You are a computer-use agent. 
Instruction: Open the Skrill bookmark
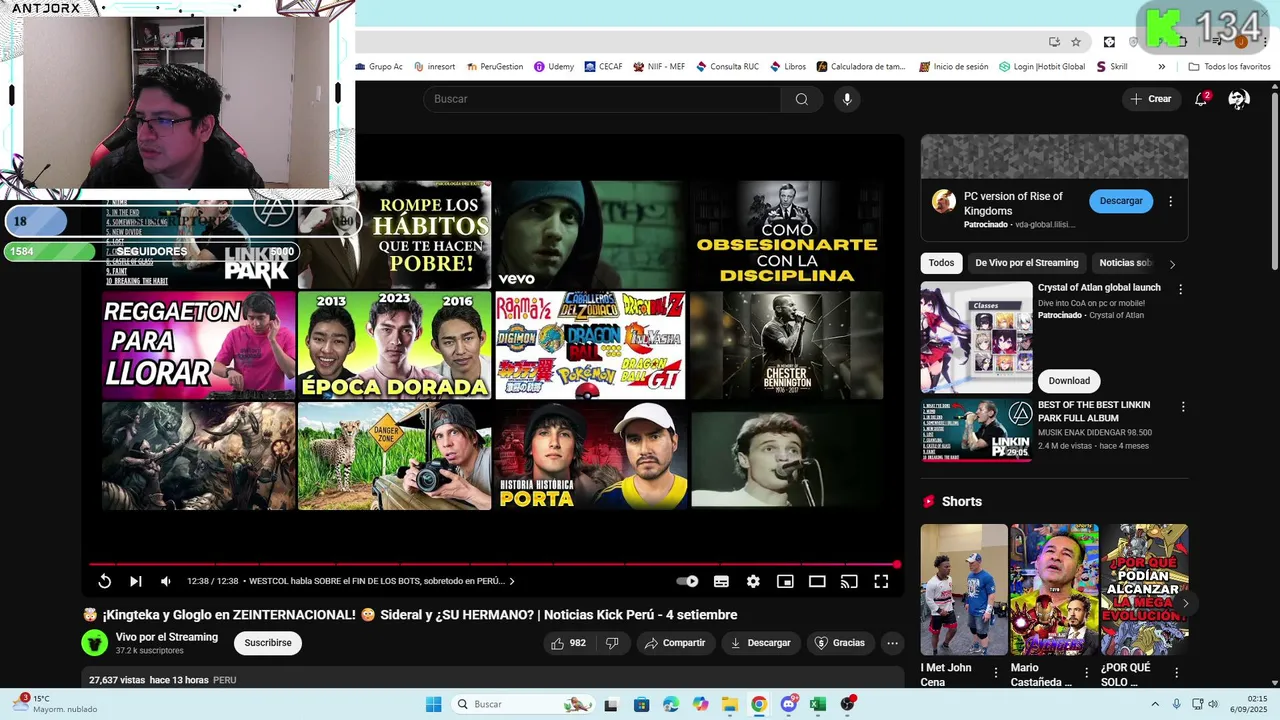pos(1112,67)
